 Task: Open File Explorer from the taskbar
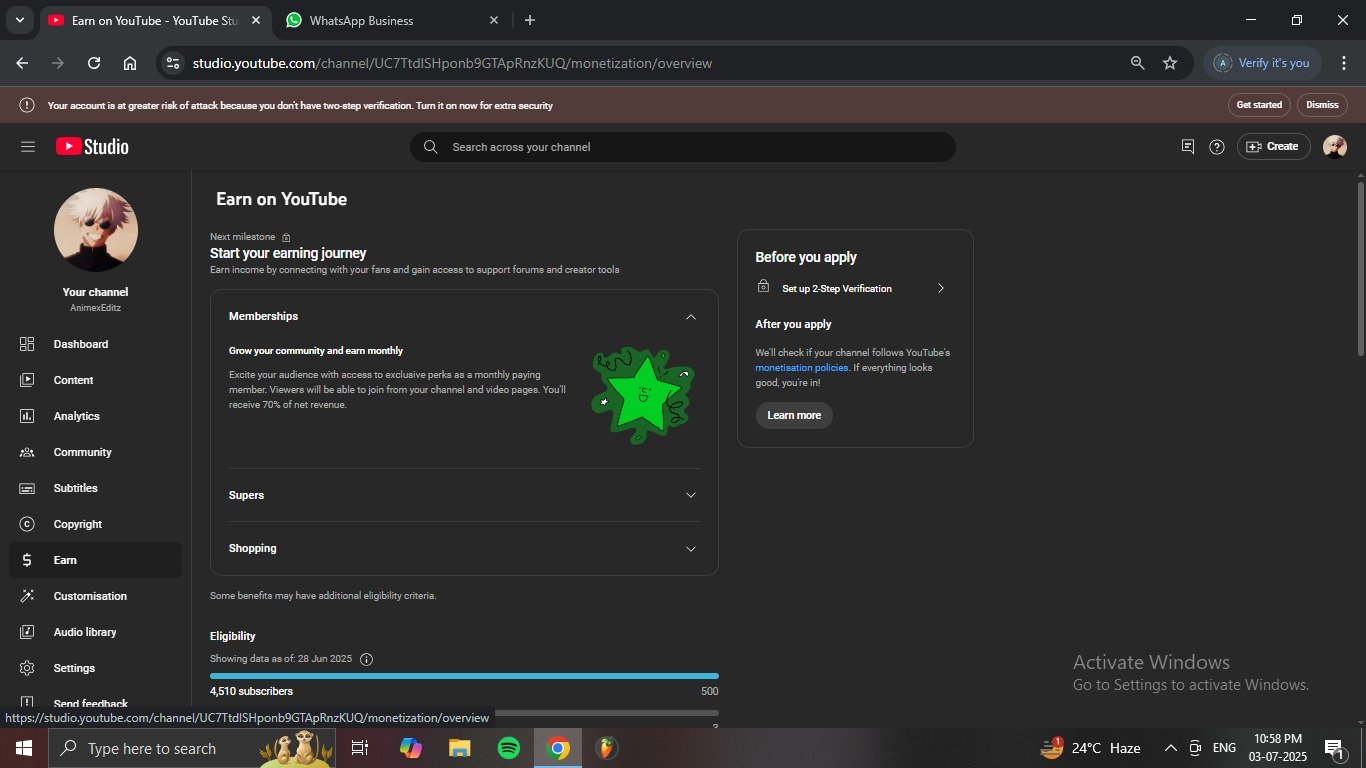point(459,748)
